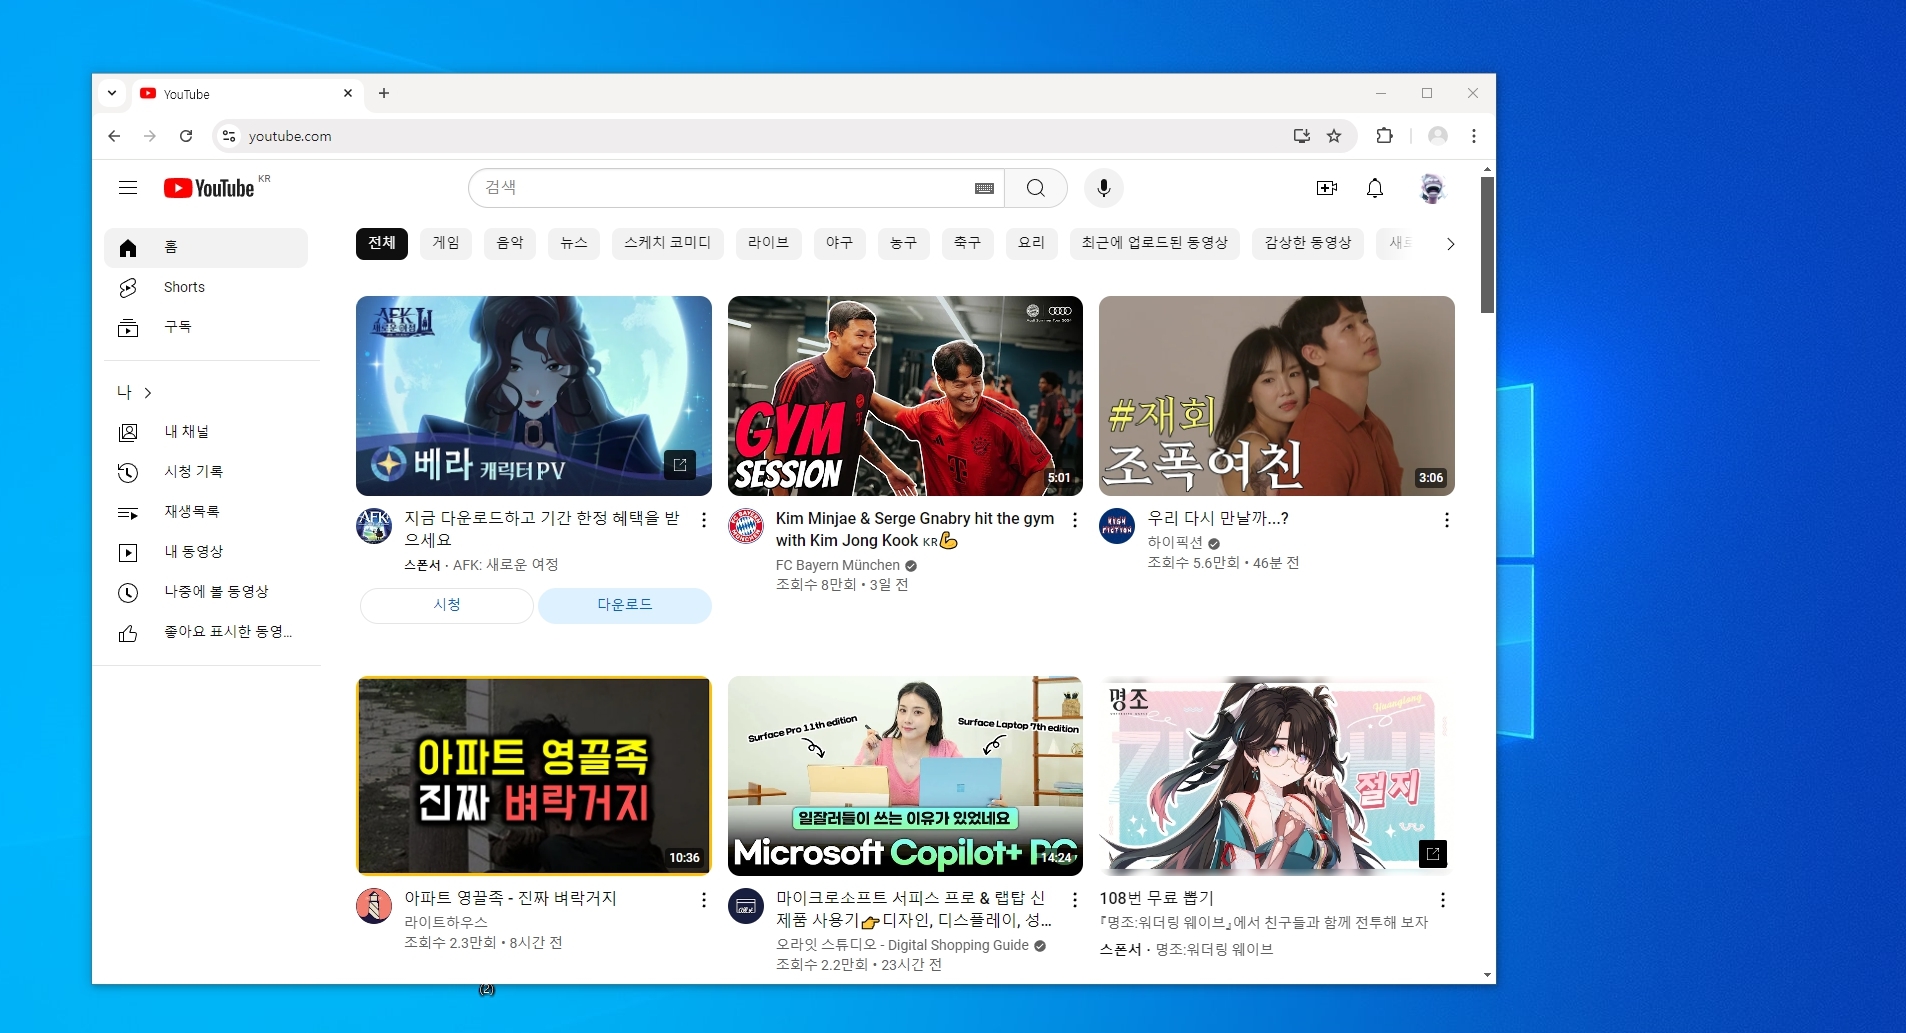Select 감상한 동영상 chip

pos(1308,243)
